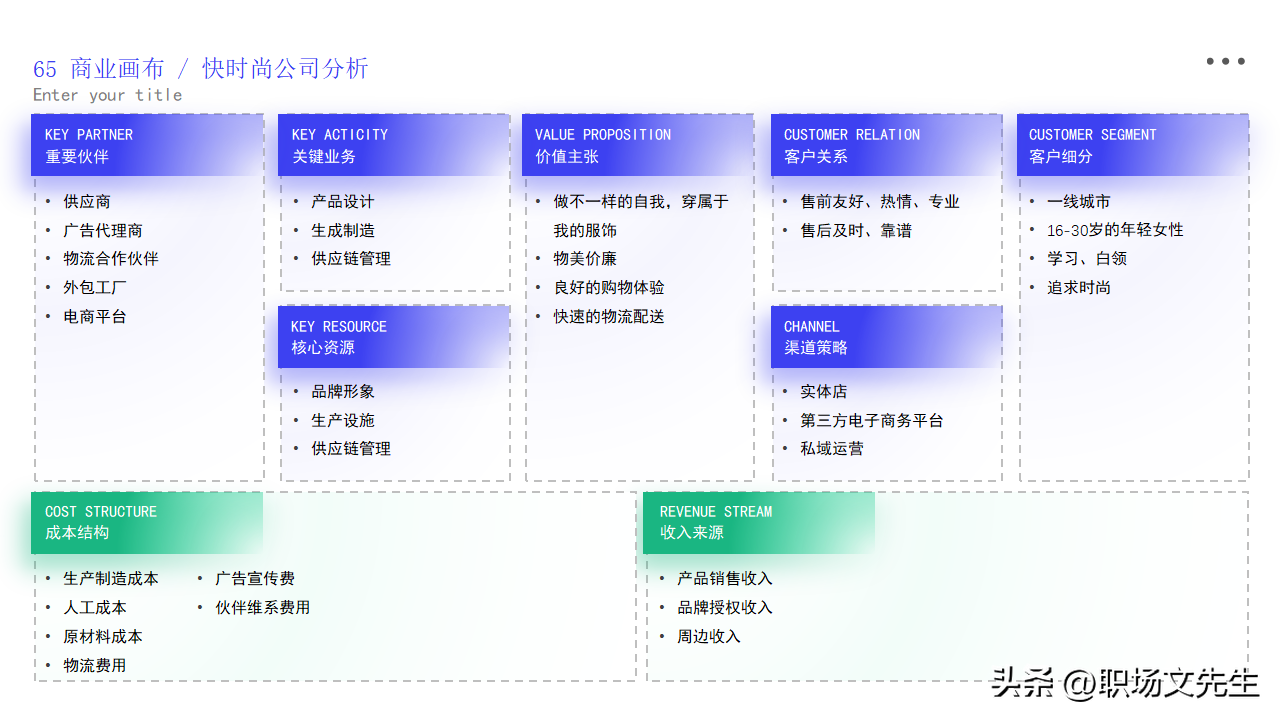The width and height of the screenshot is (1280, 720).
Task: Click the 'Enter your title' placeholder
Action: tap(108, 95)
